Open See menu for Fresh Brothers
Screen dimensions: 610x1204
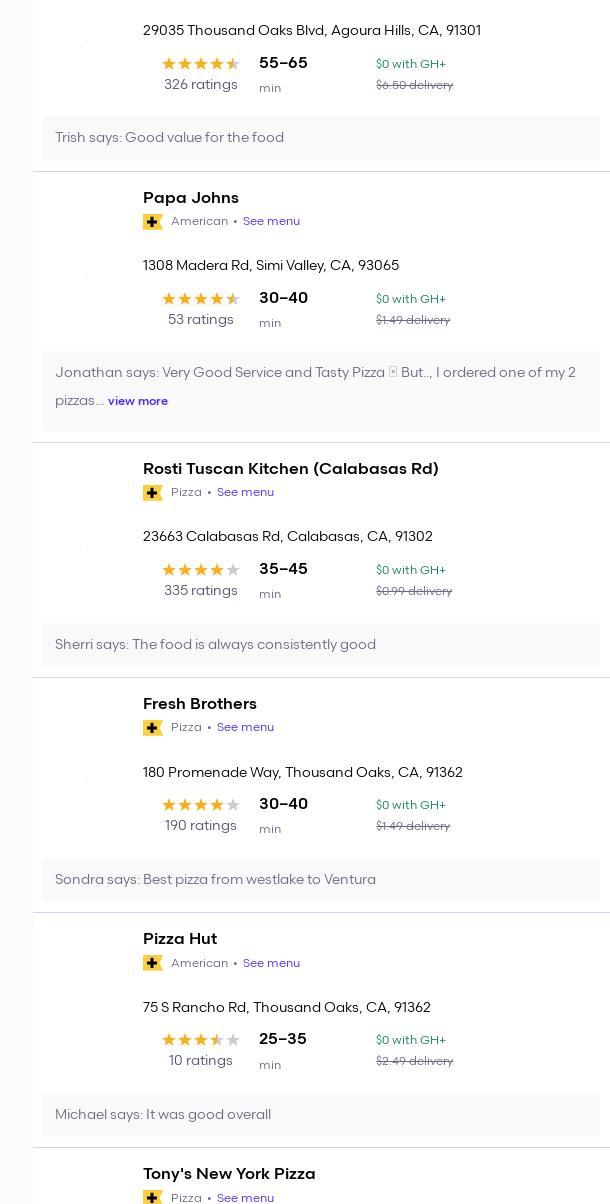pos(245,728)
